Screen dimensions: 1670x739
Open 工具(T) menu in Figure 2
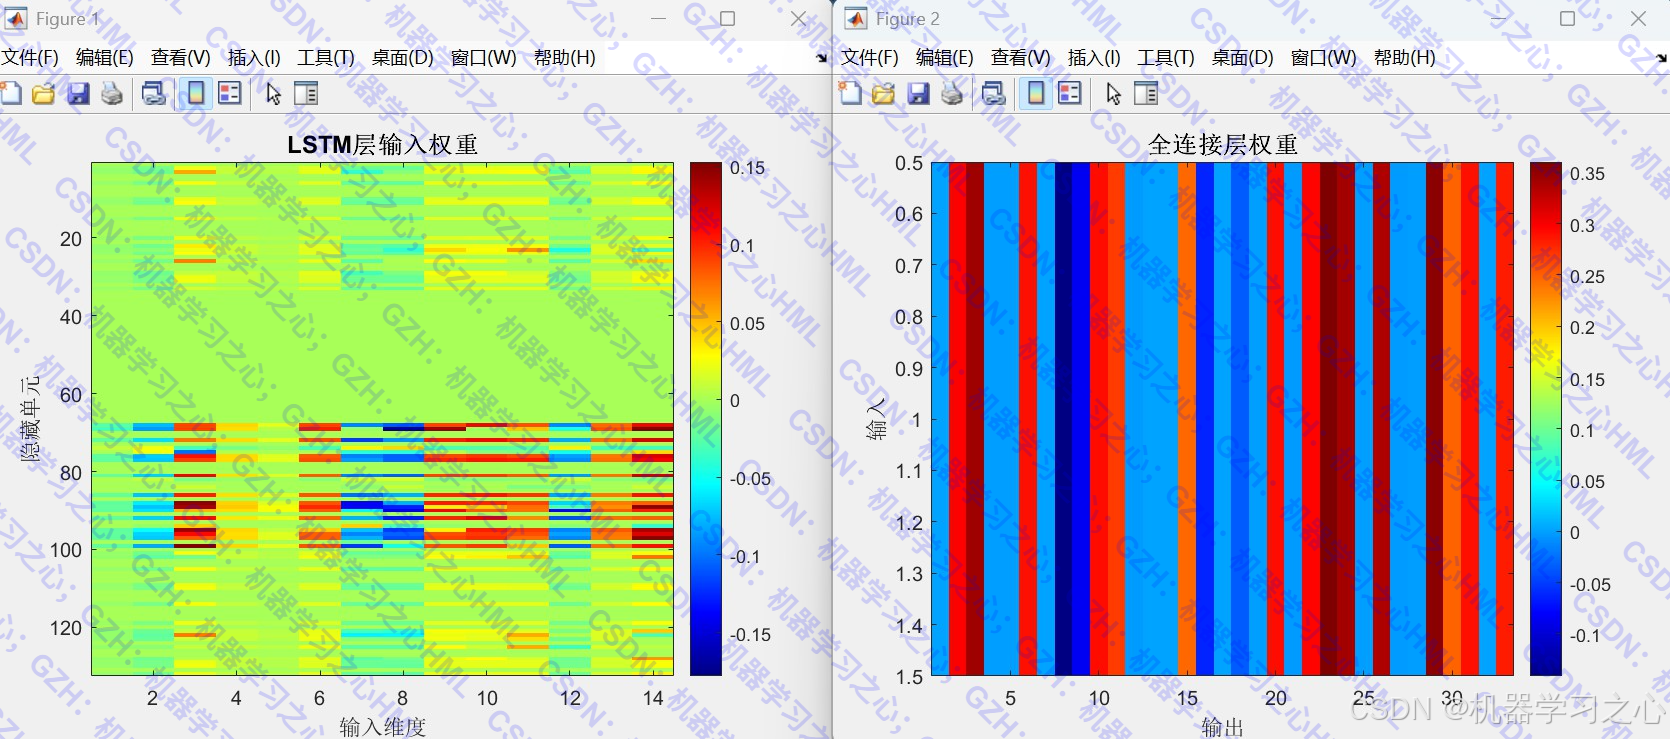point(1166,58)
